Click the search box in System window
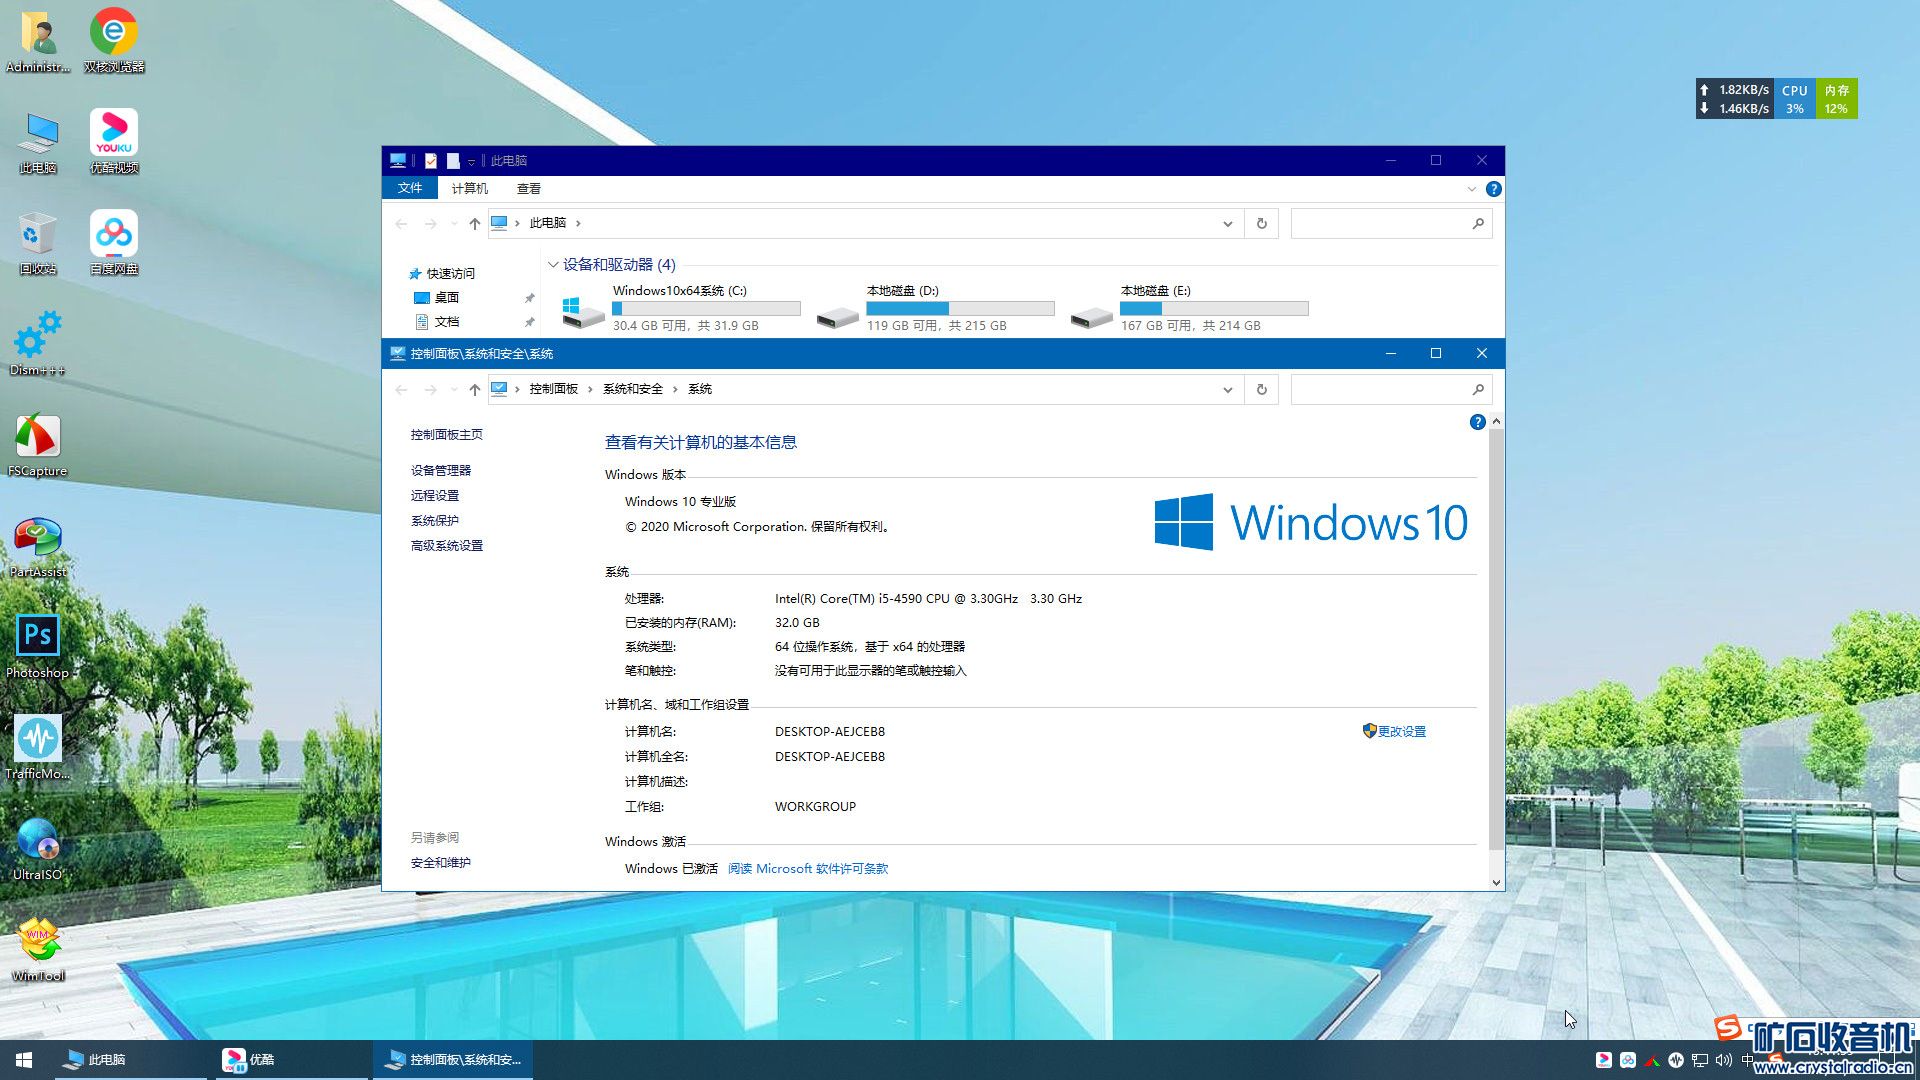Image resolution: width=1920 pixels, height=1080 pixels. (1380, 389)
